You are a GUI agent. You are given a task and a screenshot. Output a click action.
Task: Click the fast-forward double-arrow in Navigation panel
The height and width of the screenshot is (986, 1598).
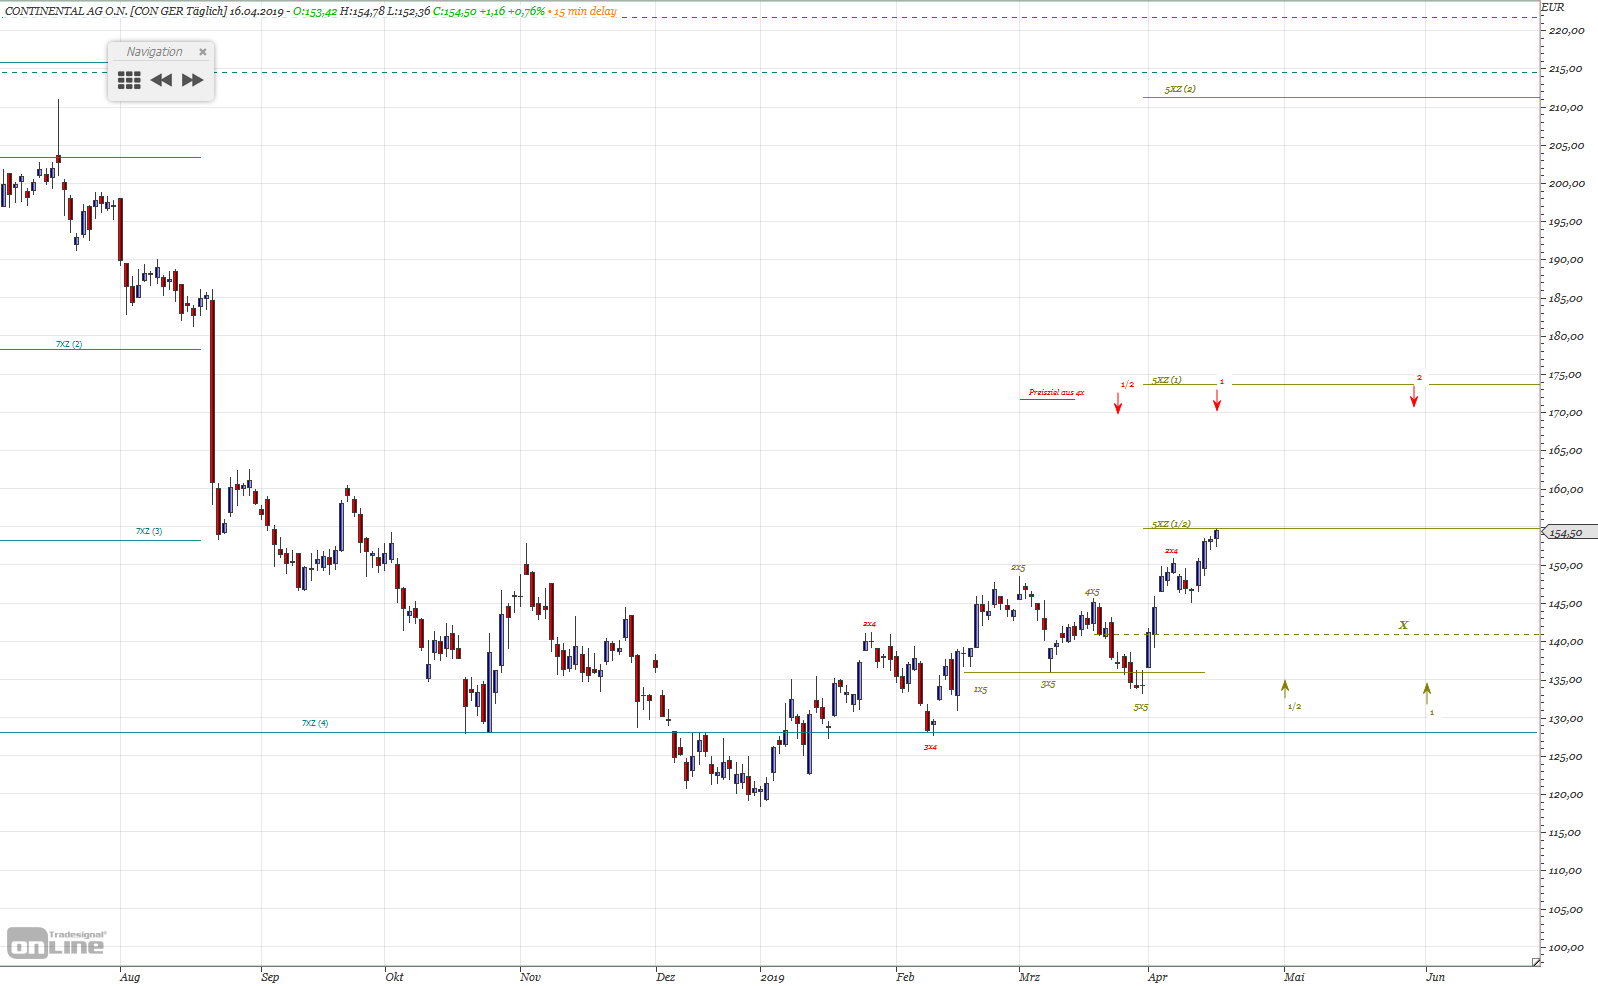(x=193, y=80)
